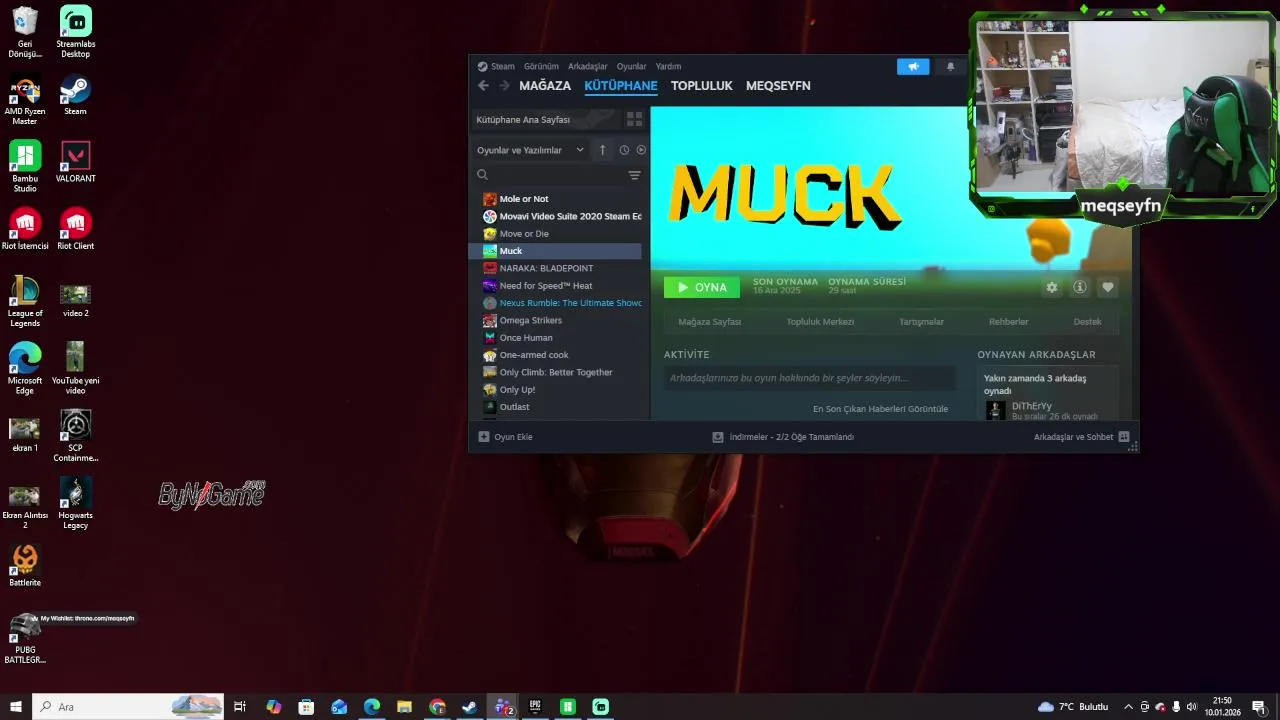Switch to TOPLULUK tab
The image size is (1280, 720).
(x=702, y=86)
